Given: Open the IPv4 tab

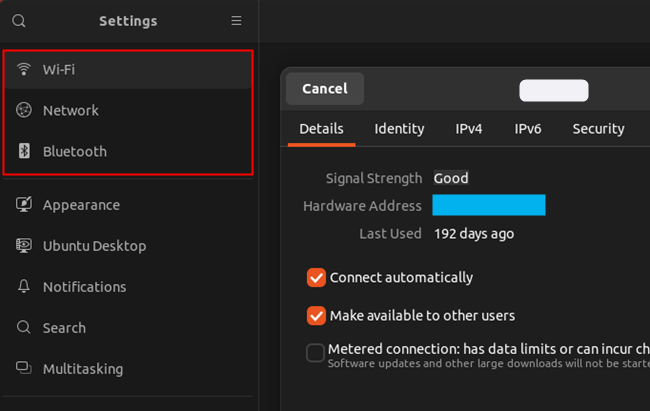Looking at the screenshot, I should (x=469, y=129).
